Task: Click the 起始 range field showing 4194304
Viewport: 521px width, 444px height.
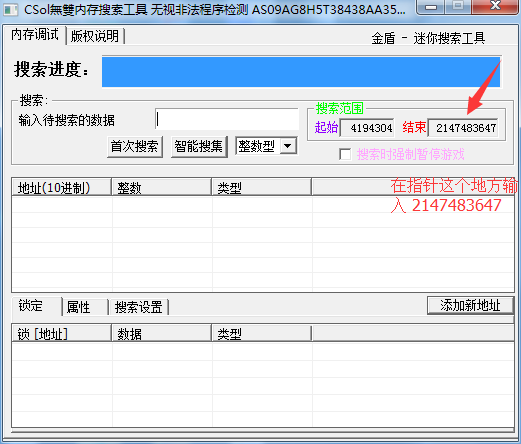Action: (x=367, y=128)
